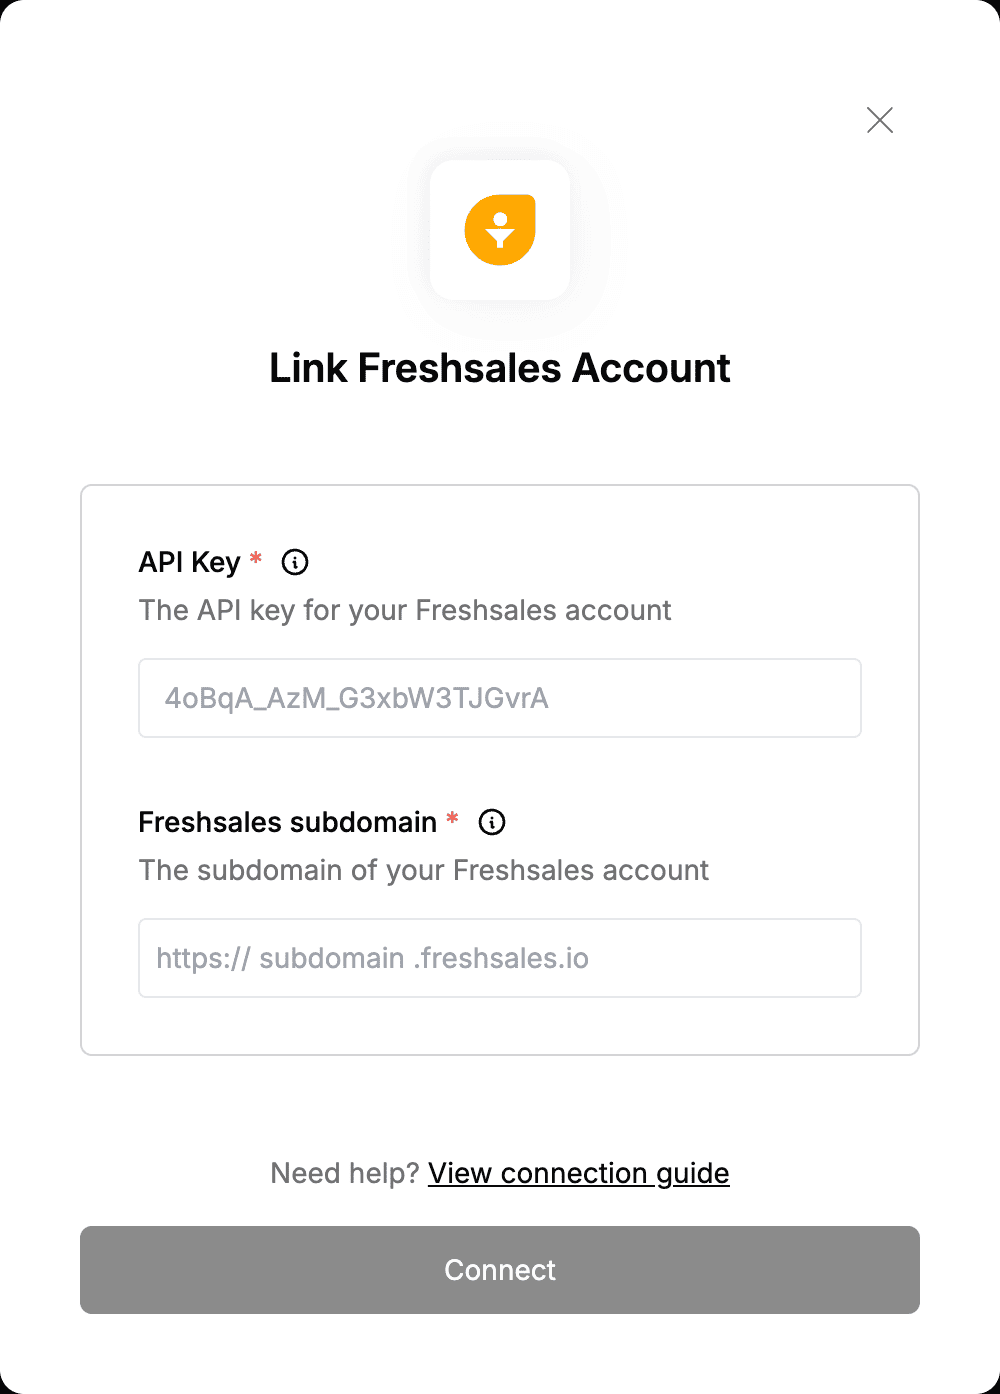Click 'The API key for your Freshsales account' text
Viewport: 1000px width, 1394px height.
coord(405,610)
